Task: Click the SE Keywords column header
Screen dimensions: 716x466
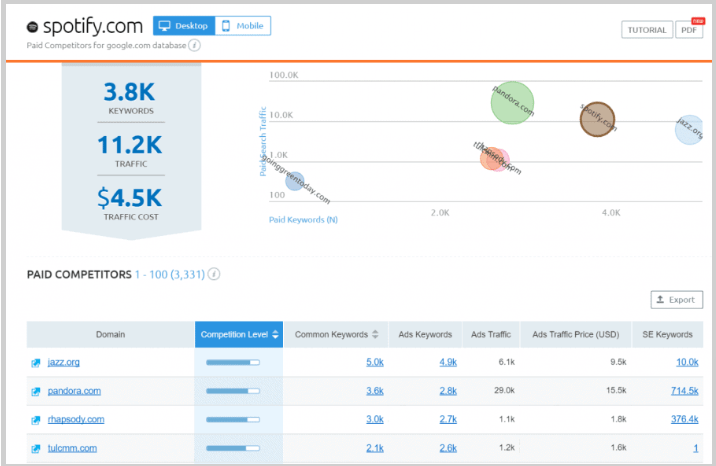Action: click(668, 335)
